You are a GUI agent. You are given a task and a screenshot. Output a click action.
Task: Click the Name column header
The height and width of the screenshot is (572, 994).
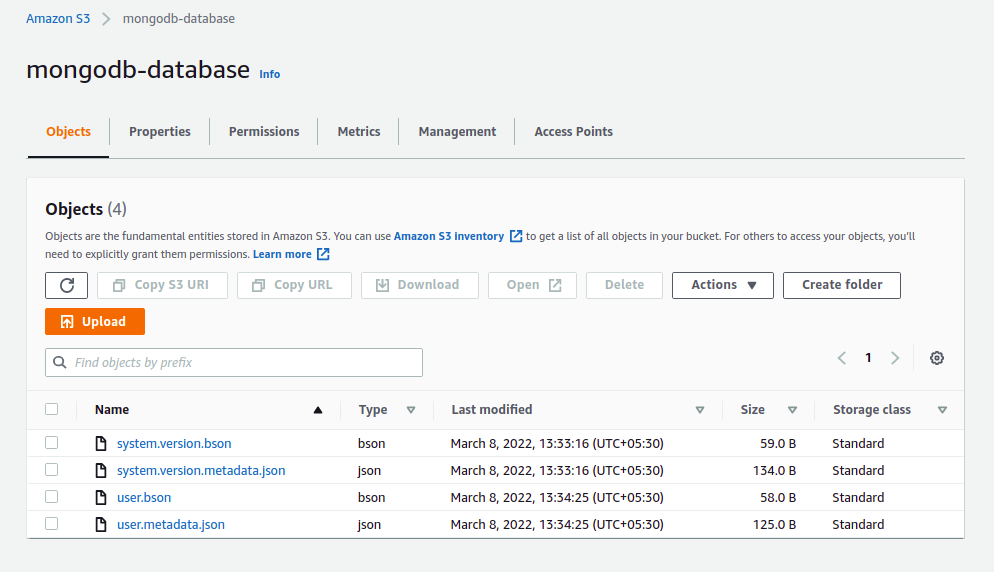tap(112, 410)
